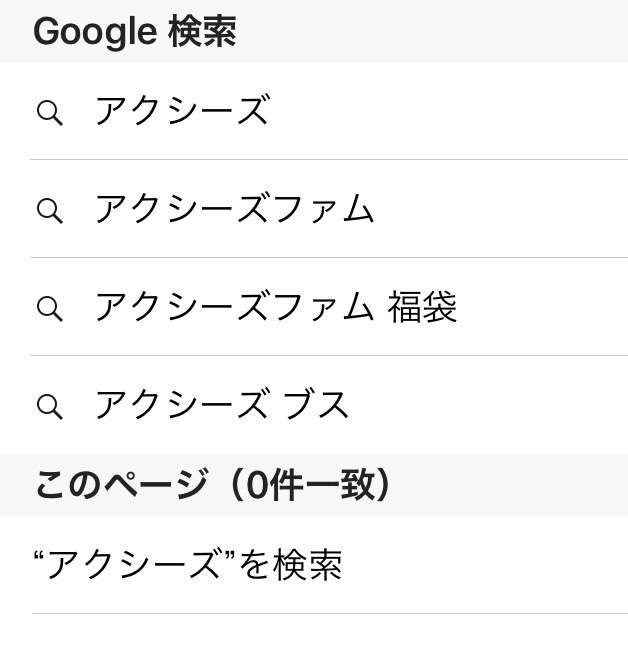The height and width of the screenshot is (659, 628).
Task: Click the search icon beside アクシーズ ブス
Action: pos(50,406)
